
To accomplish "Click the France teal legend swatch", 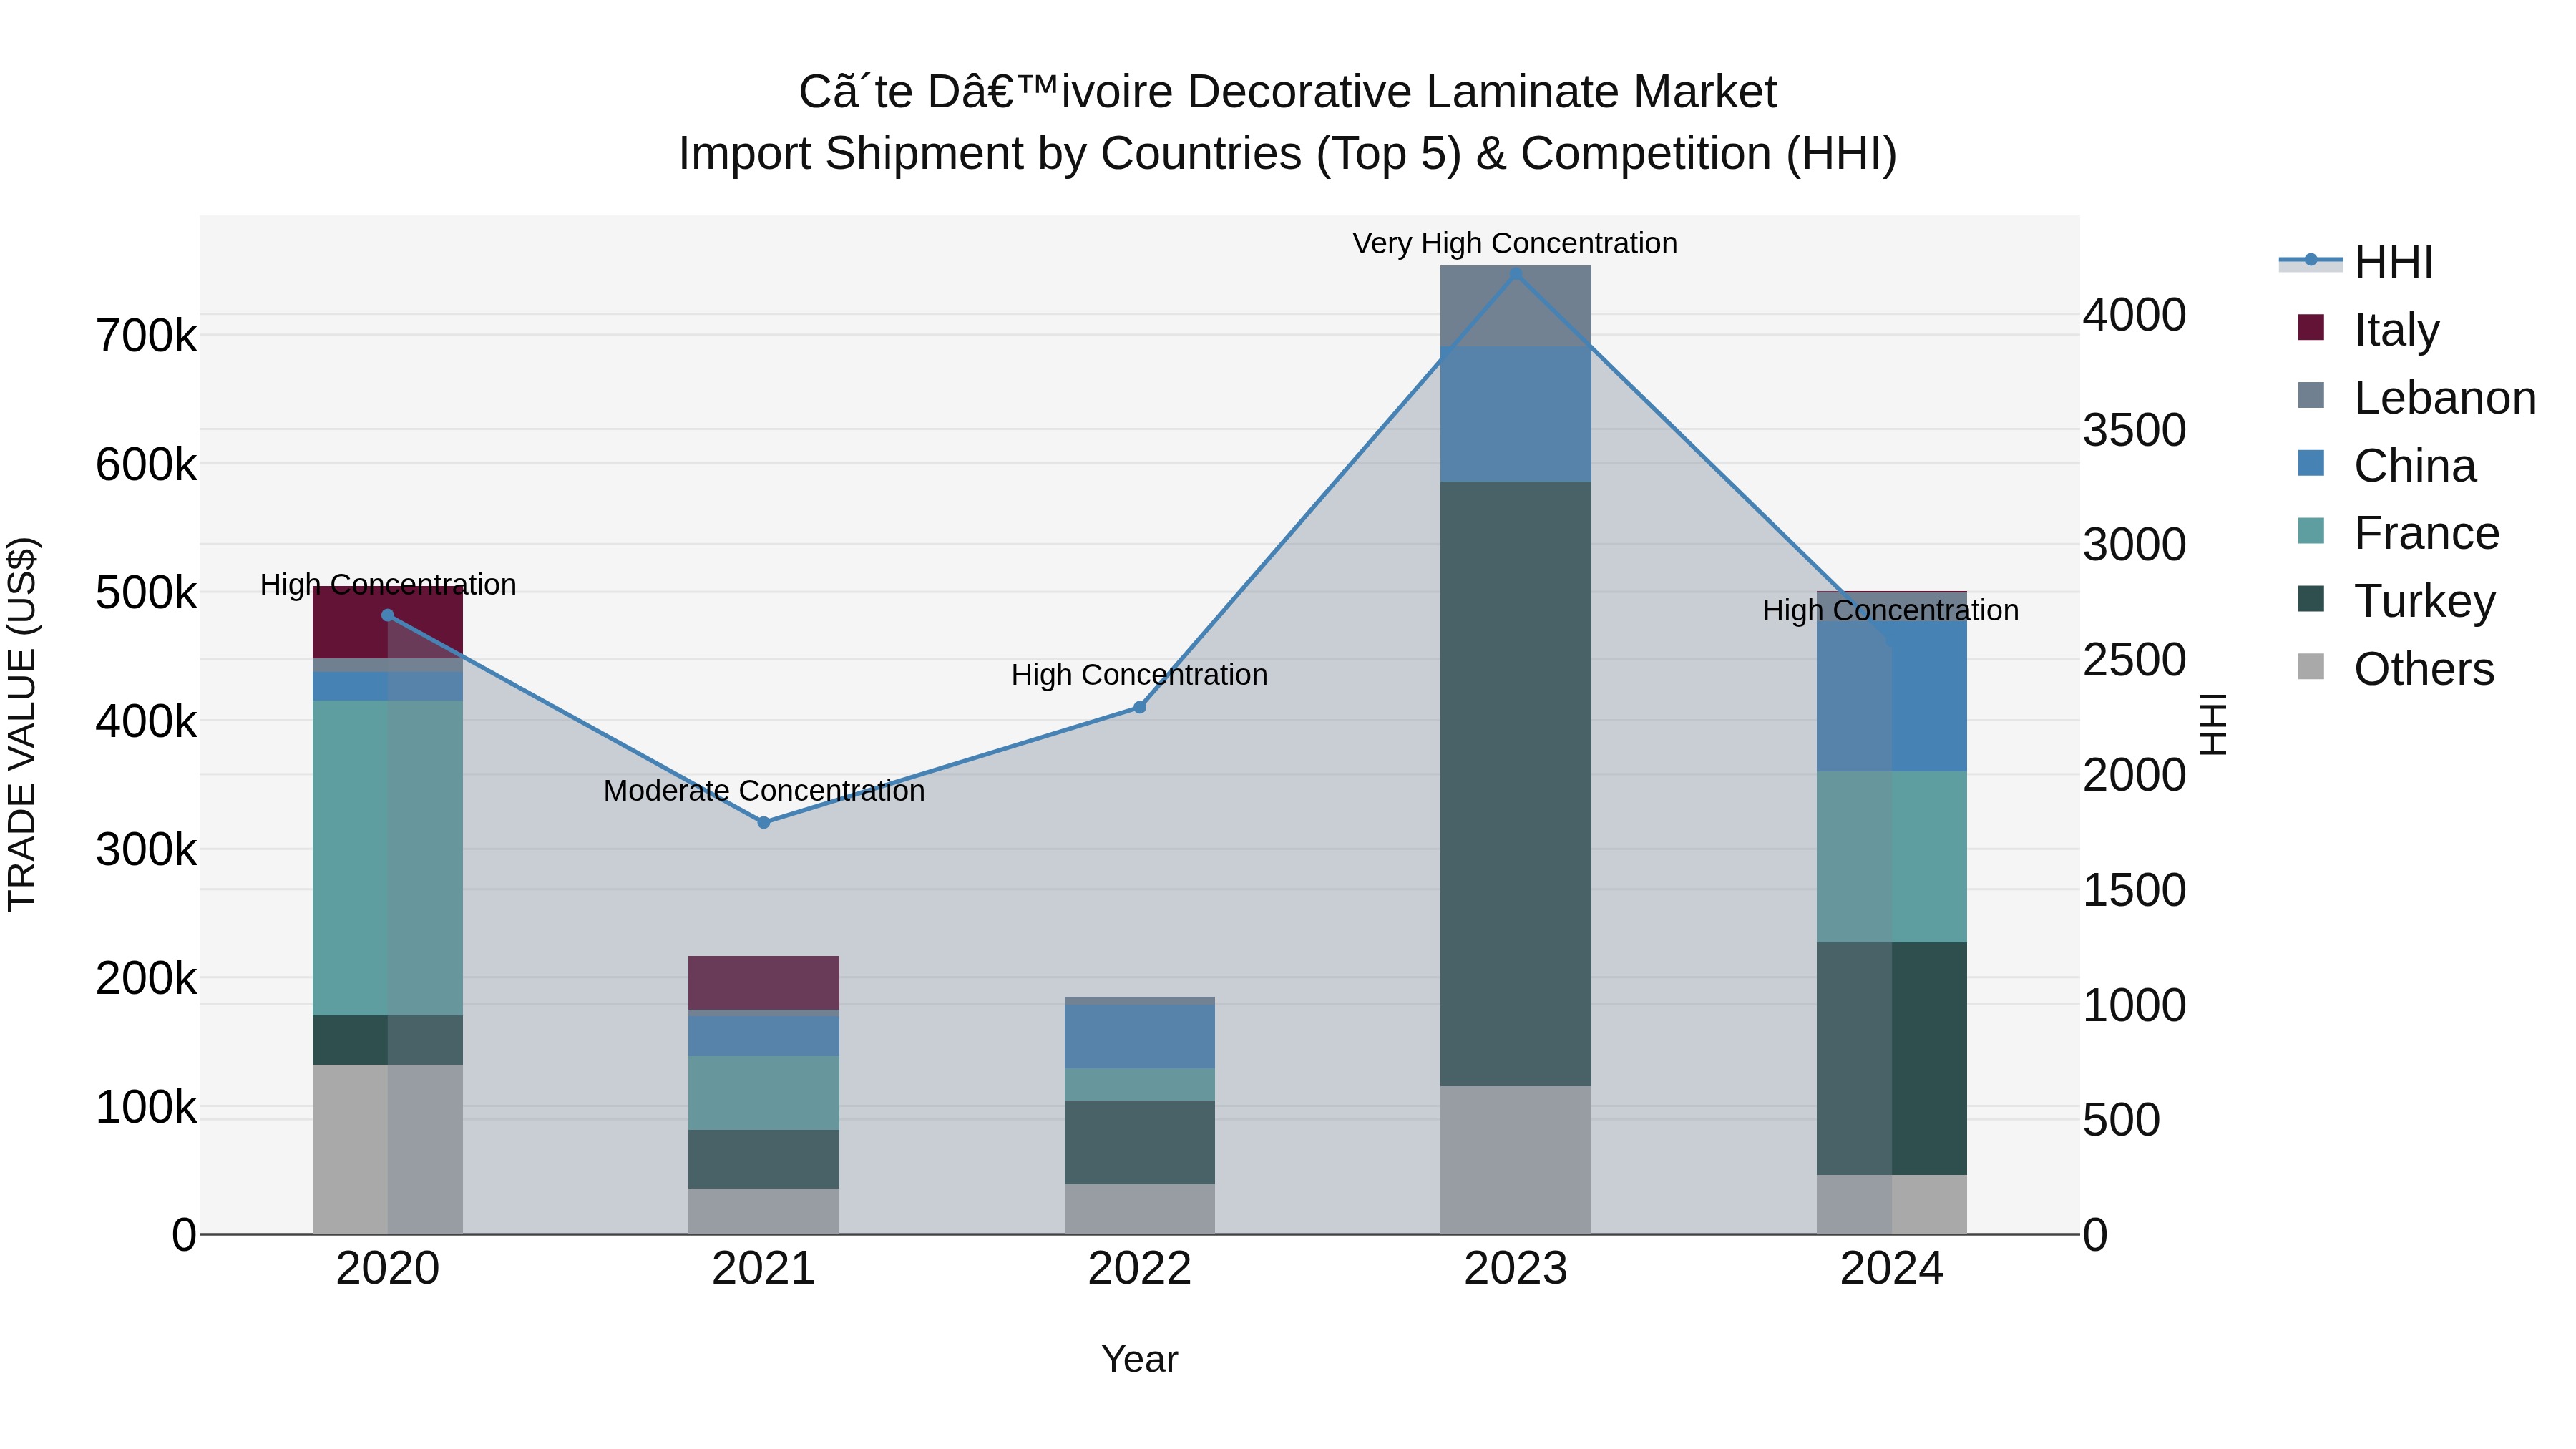I will click(x=2311, y=531).
